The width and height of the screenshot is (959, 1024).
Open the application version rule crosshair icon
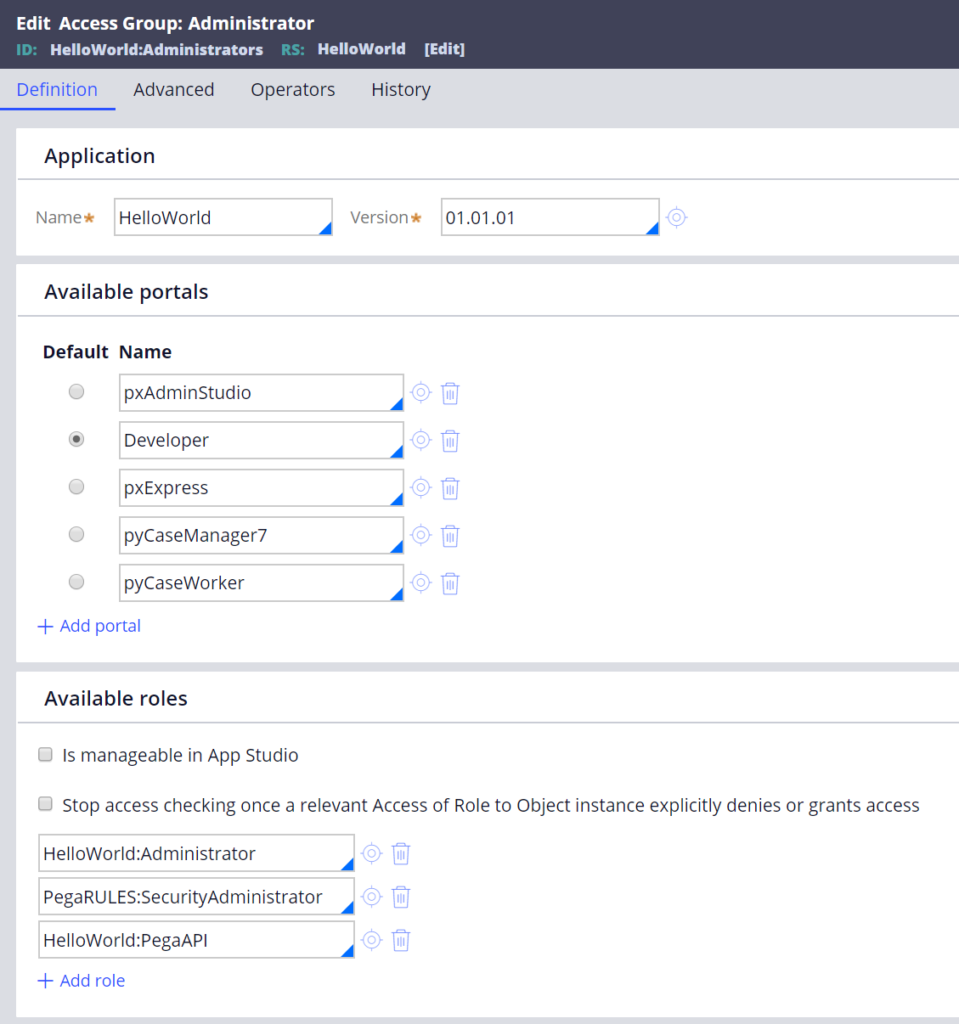(677, 217)
